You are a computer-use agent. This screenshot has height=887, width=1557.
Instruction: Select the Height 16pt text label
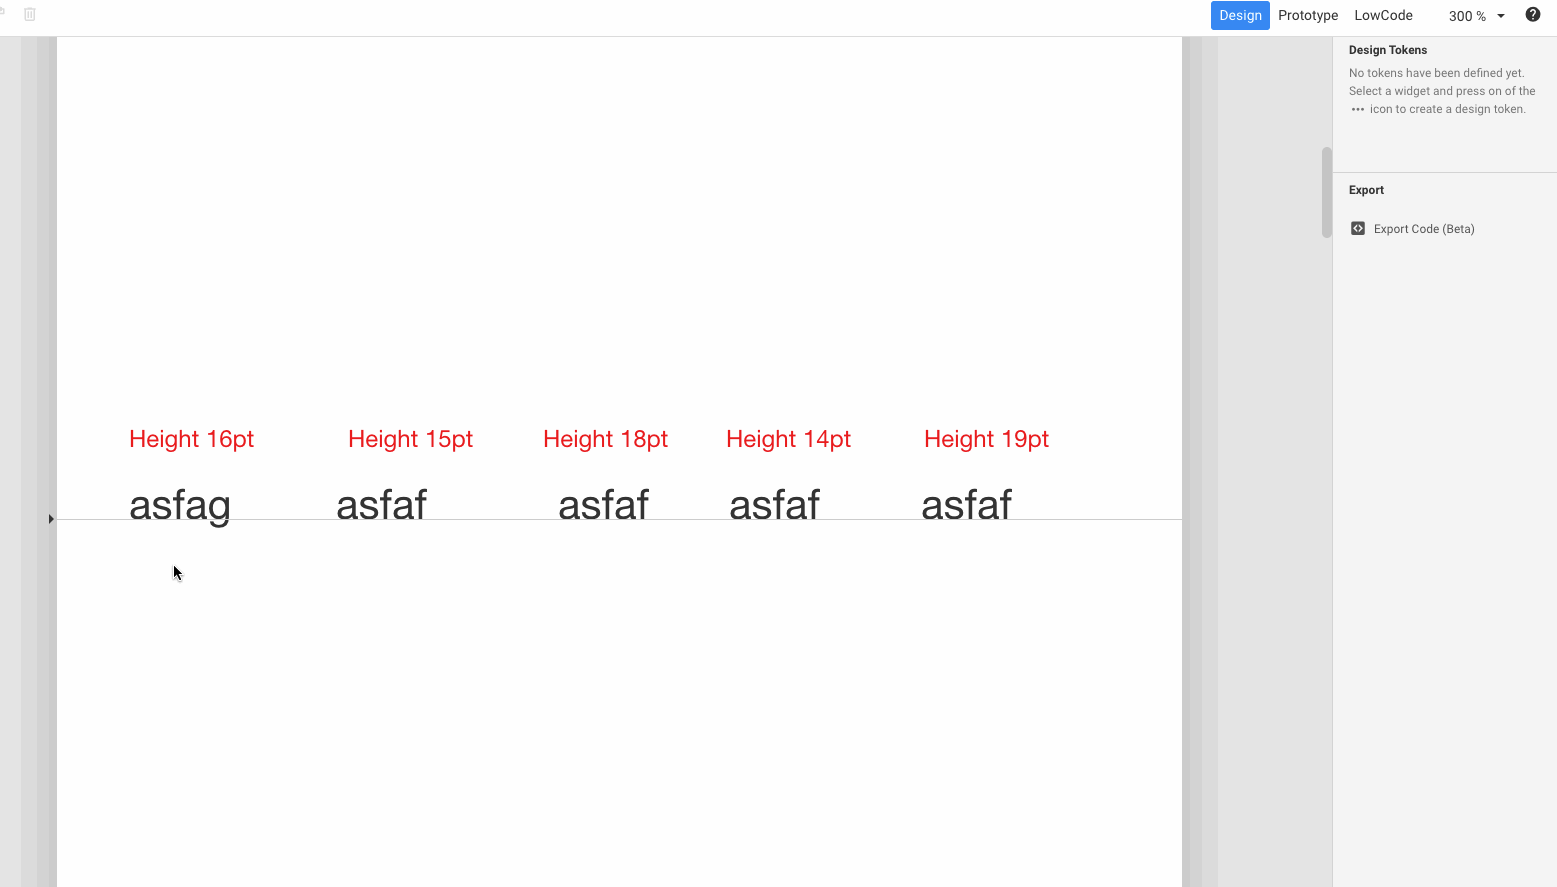191,438
